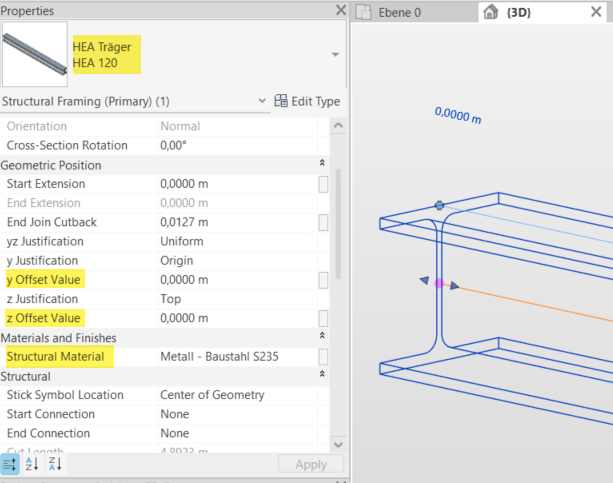This screenshot has height=483, width=613.
Task: Switch to the Ebene 0 view tab
Action: tap(414, 13)
